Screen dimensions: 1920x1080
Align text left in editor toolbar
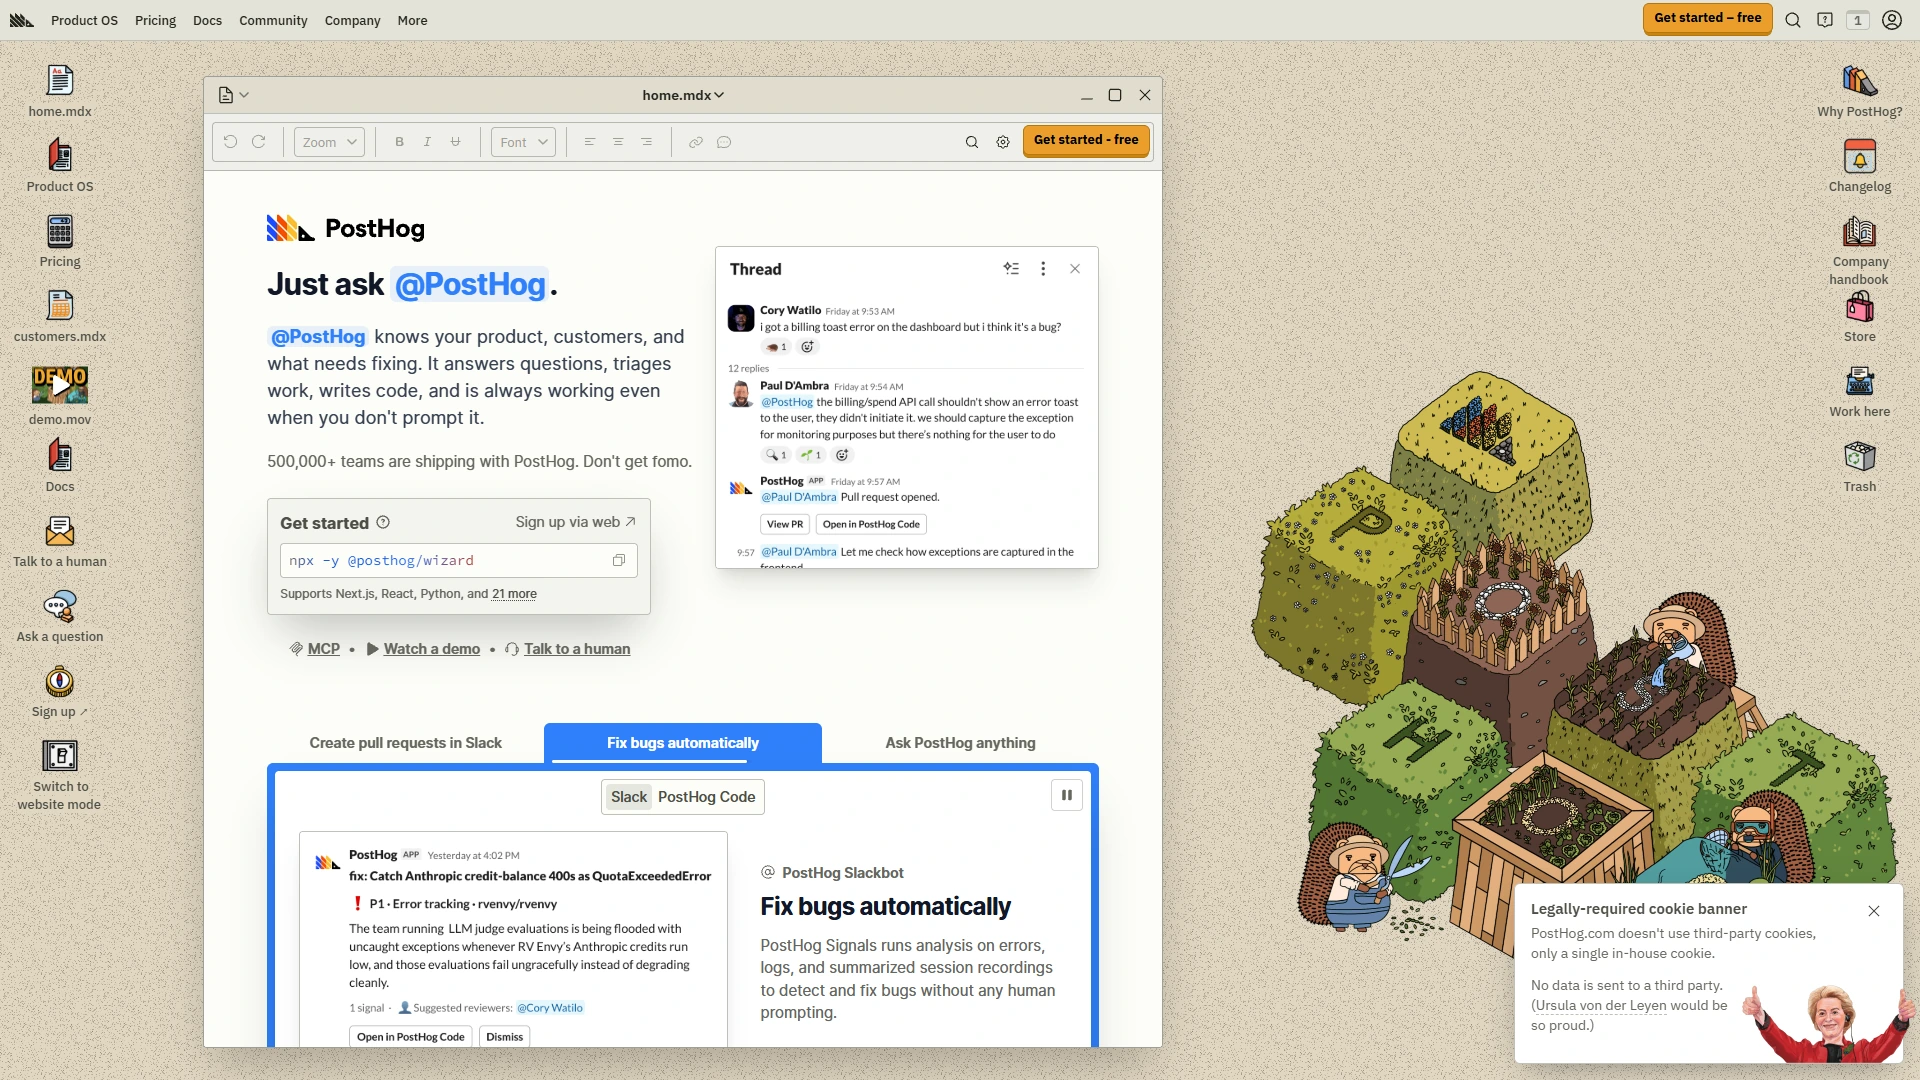coord(590,142)
